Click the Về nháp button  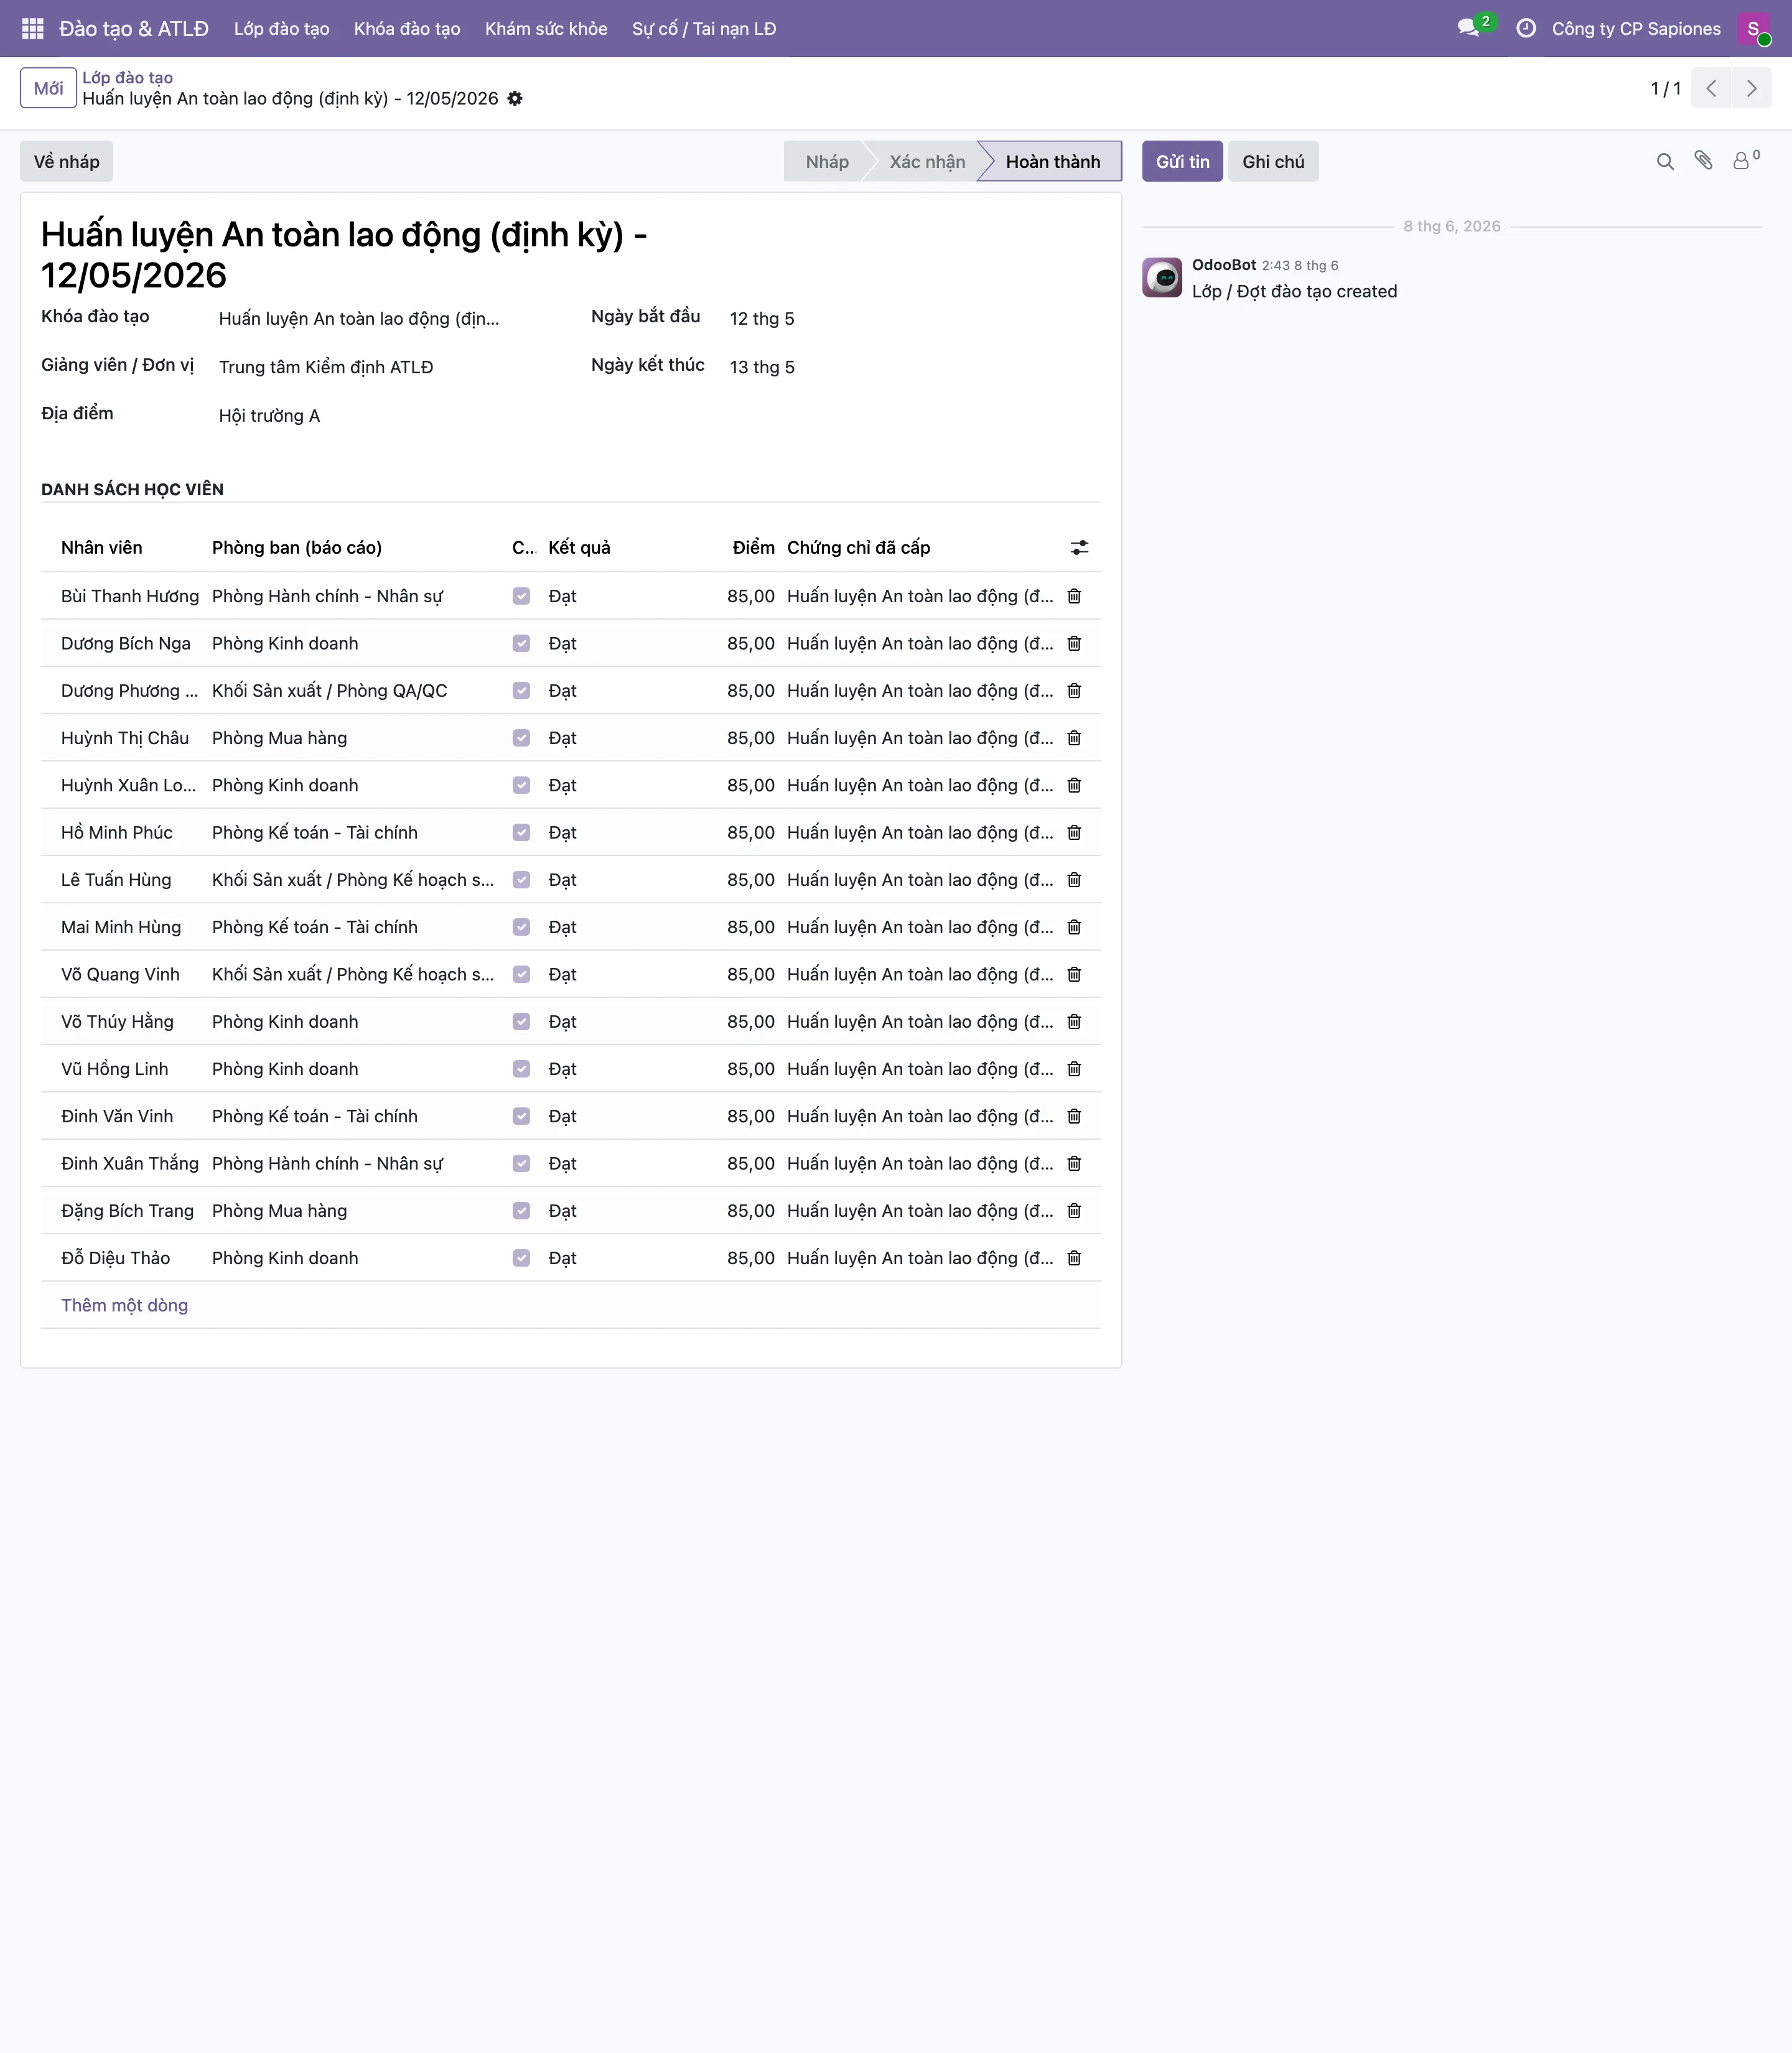click(x=66, y=161)
